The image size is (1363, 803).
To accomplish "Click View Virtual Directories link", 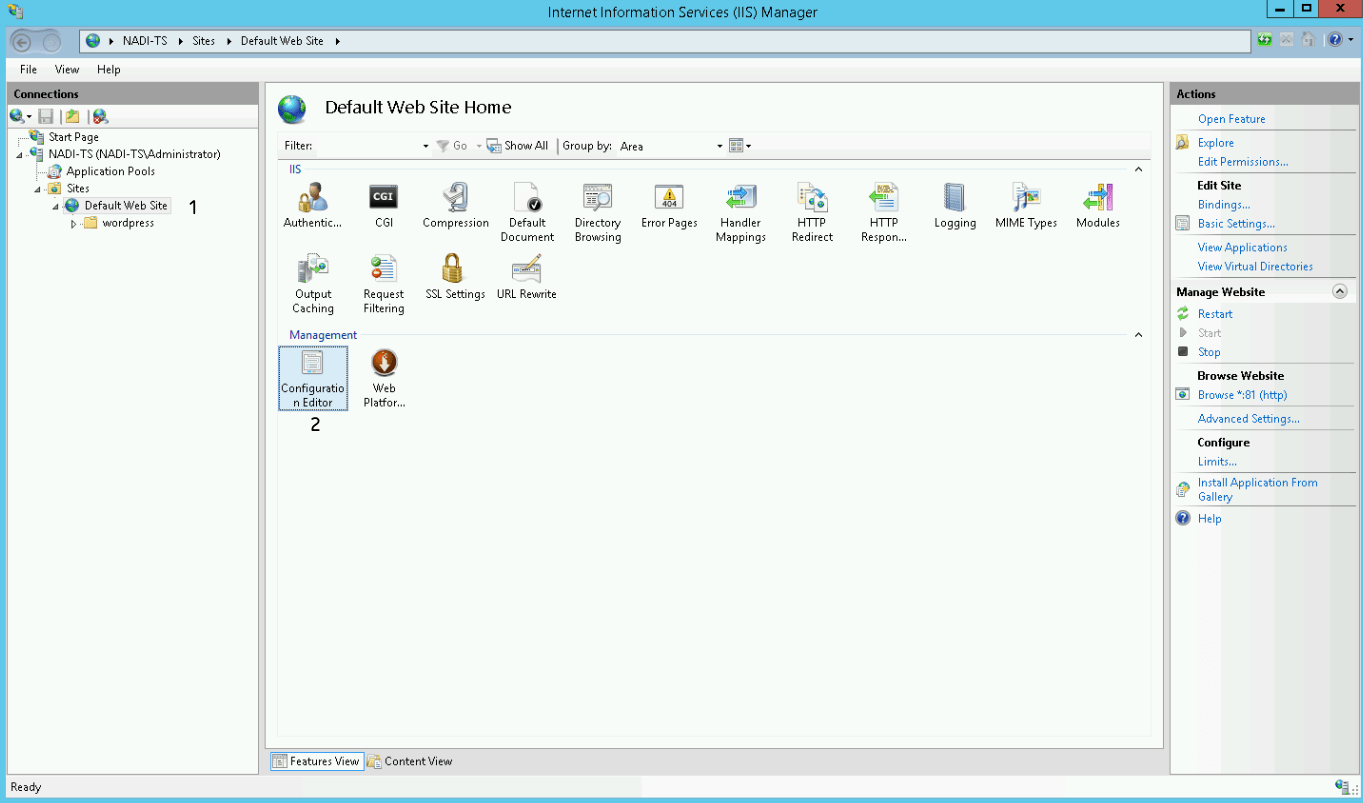I will pyautogui.click(x=1256, y=267).
